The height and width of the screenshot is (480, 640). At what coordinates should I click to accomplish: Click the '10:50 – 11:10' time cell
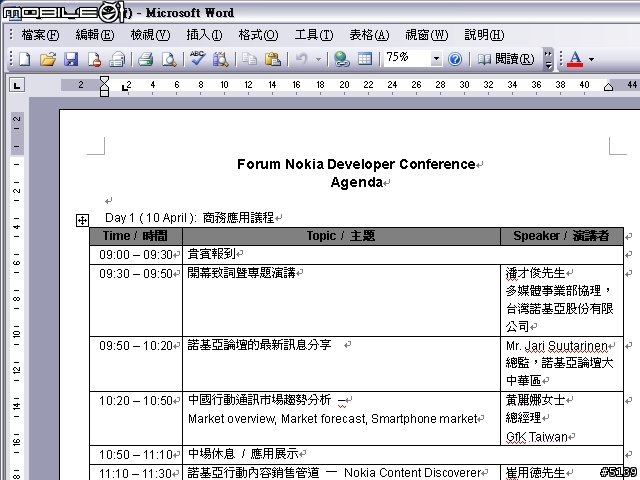(x=136, y=454)
